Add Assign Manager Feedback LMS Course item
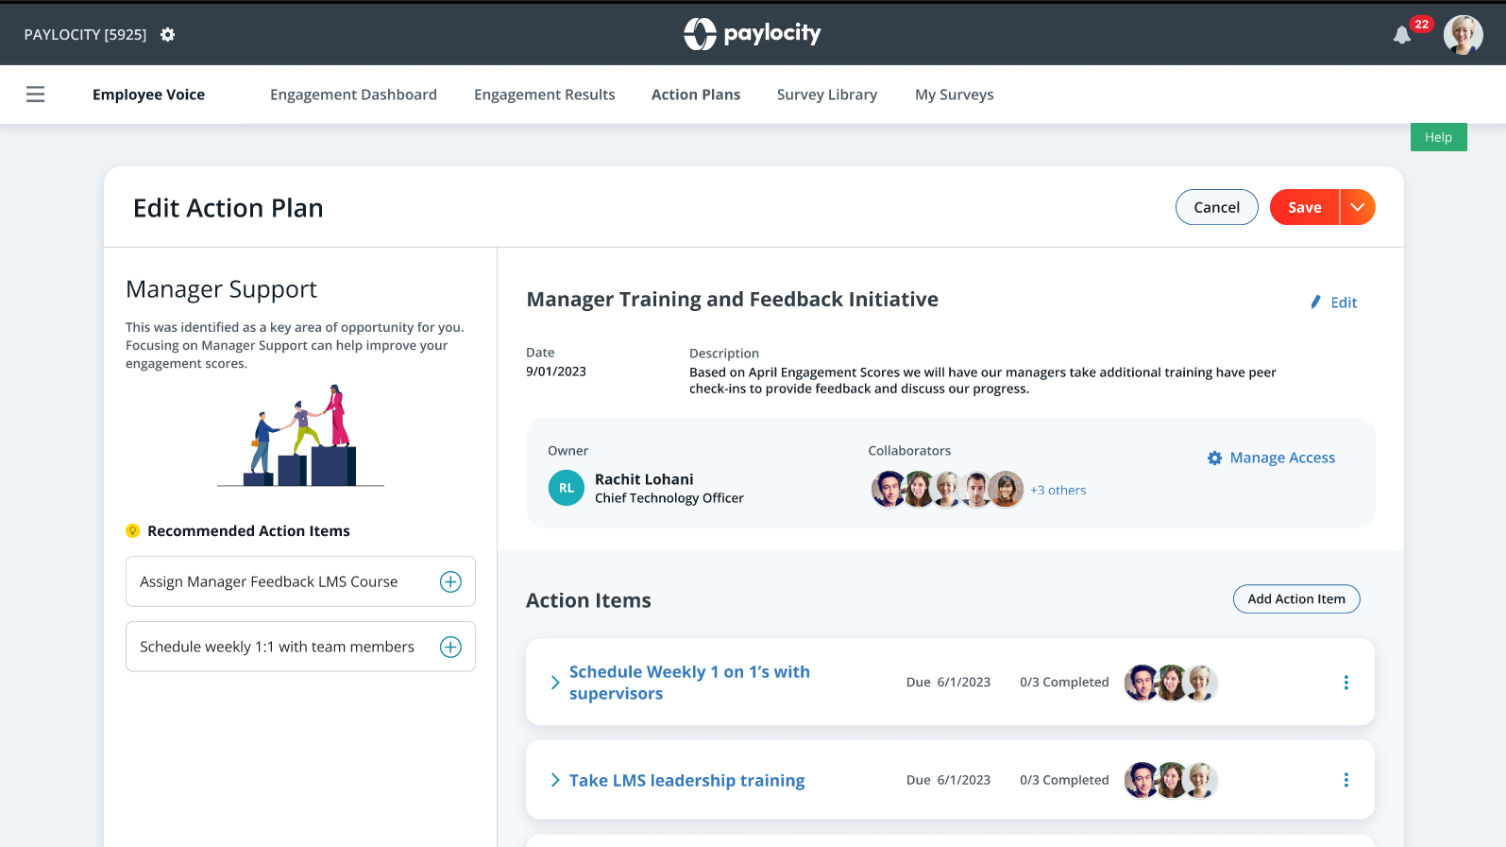 tap(451, 582)
